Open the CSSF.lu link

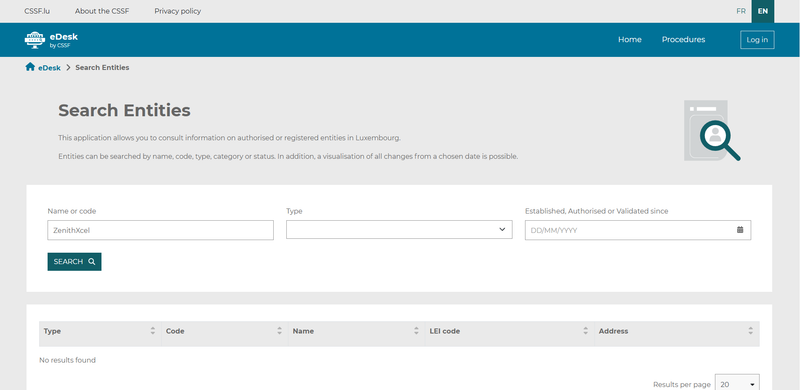tap(37, 11)
